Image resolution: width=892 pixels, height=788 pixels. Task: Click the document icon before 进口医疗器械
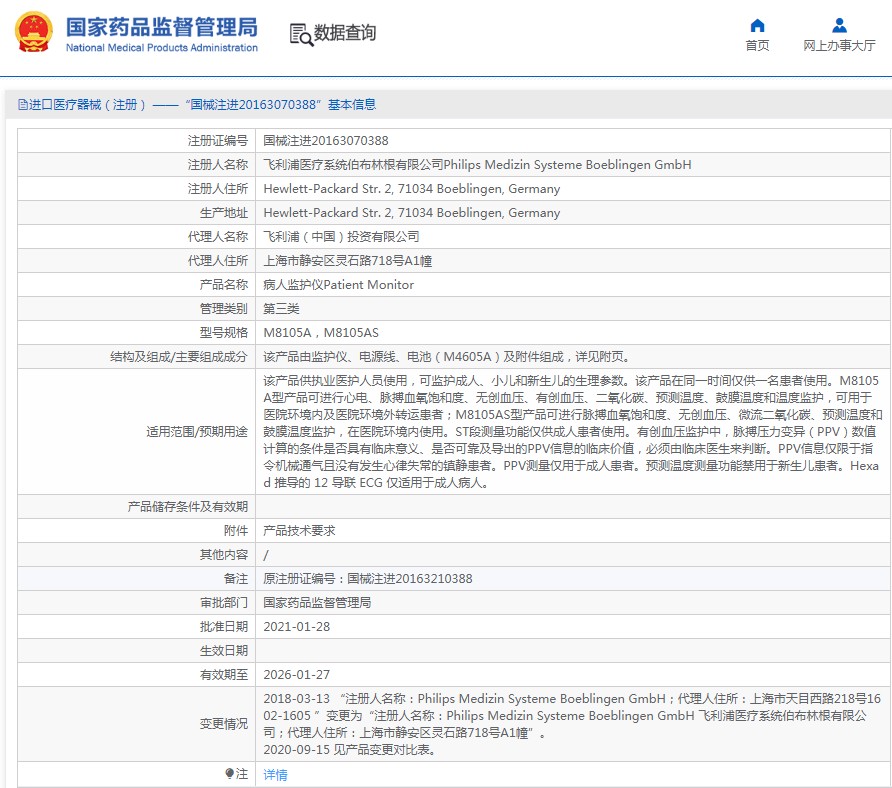23,105
